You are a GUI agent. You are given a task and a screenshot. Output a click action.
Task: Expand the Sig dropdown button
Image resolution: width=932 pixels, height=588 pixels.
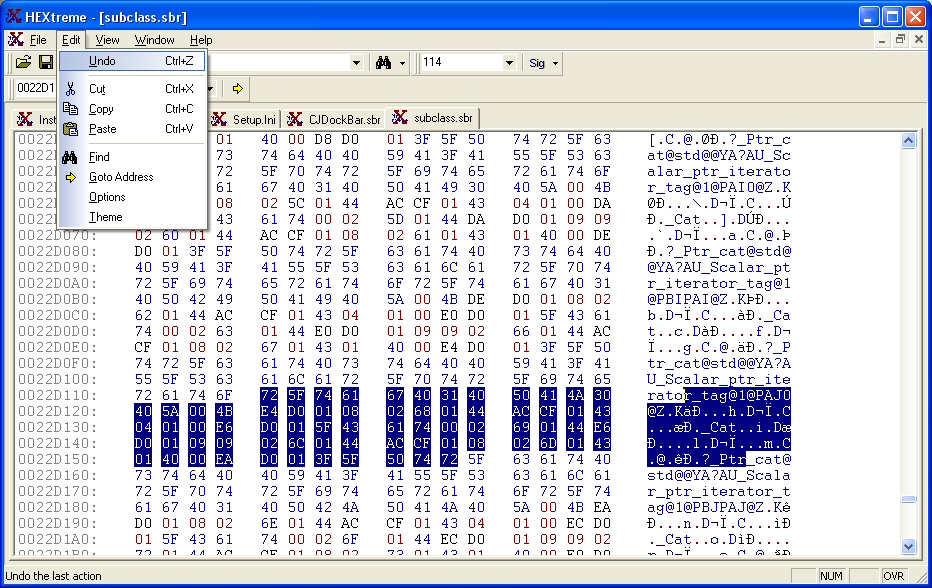(543, 63)
